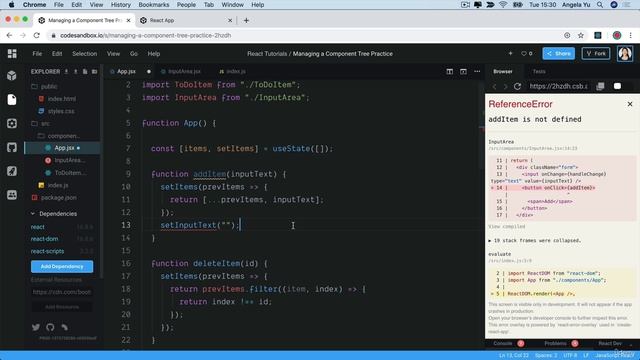Open Configuration Files gear icon
The image size is (640, 360).
(x=12, y=123)
